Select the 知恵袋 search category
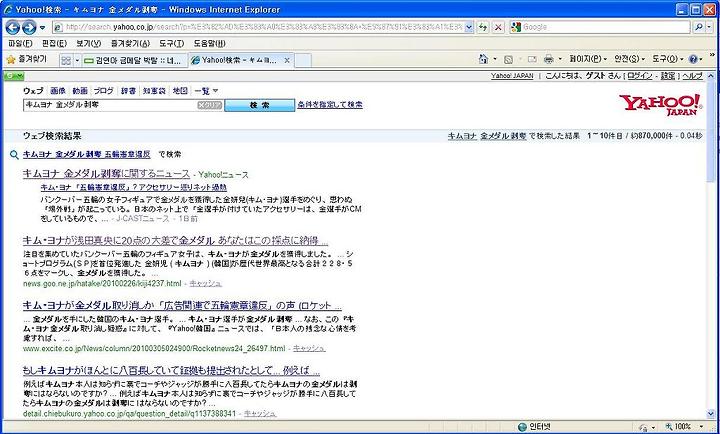 coord(153,91)
